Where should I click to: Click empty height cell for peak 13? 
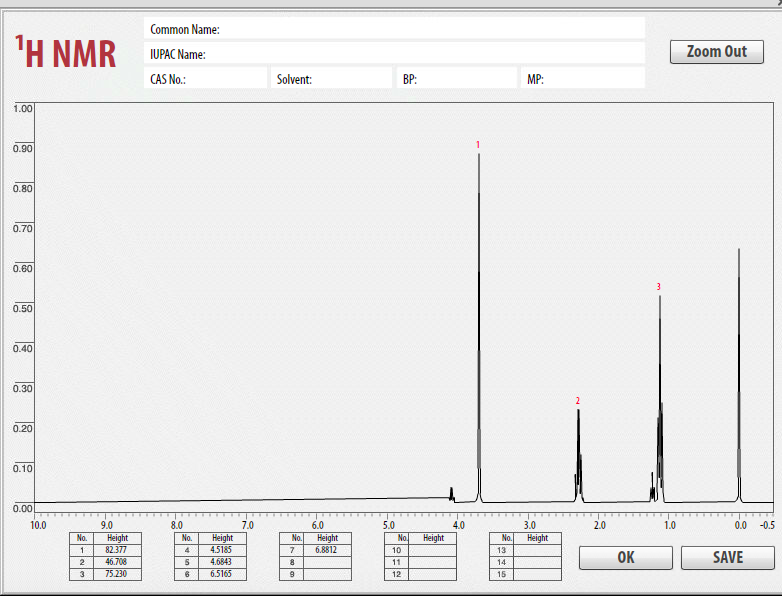pos(538,550)
